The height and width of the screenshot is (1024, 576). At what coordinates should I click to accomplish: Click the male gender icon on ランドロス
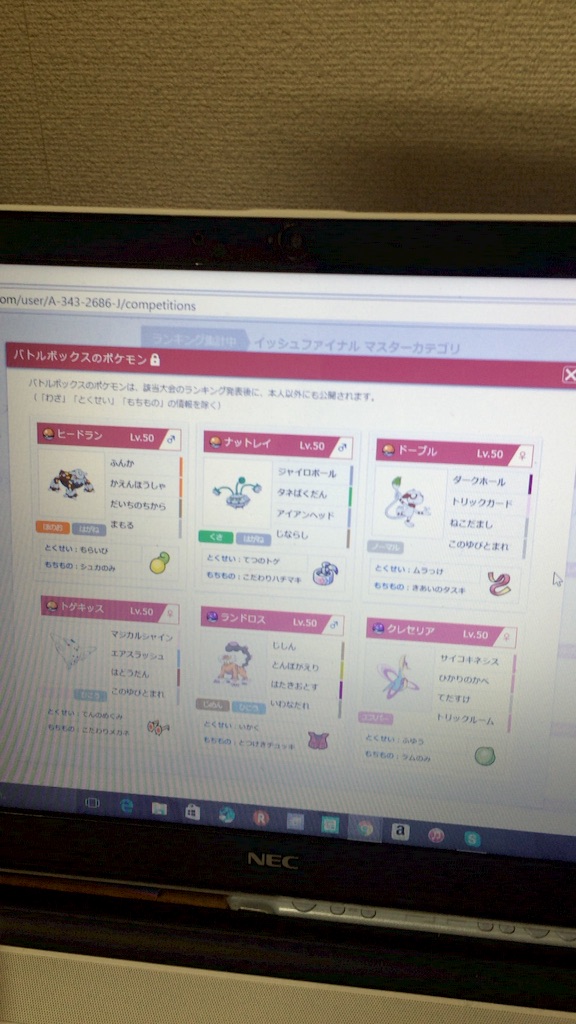tap(333, 624)
